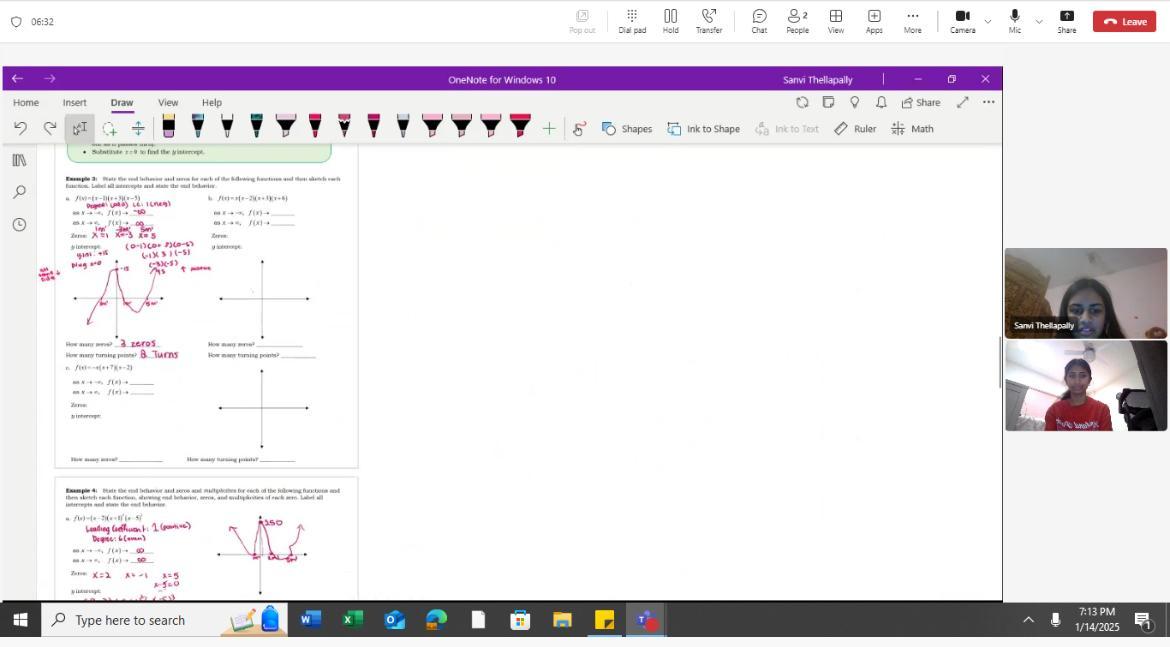Expand the Mic options chevron

[x=1039, y=22]
